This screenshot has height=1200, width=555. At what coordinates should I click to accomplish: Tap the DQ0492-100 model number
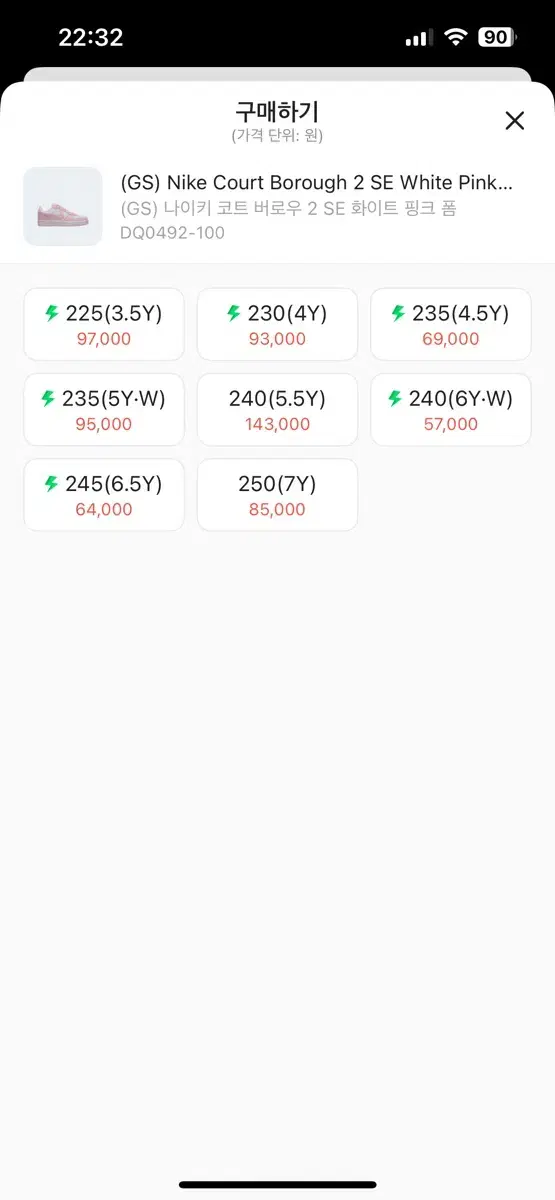point(172,233)
